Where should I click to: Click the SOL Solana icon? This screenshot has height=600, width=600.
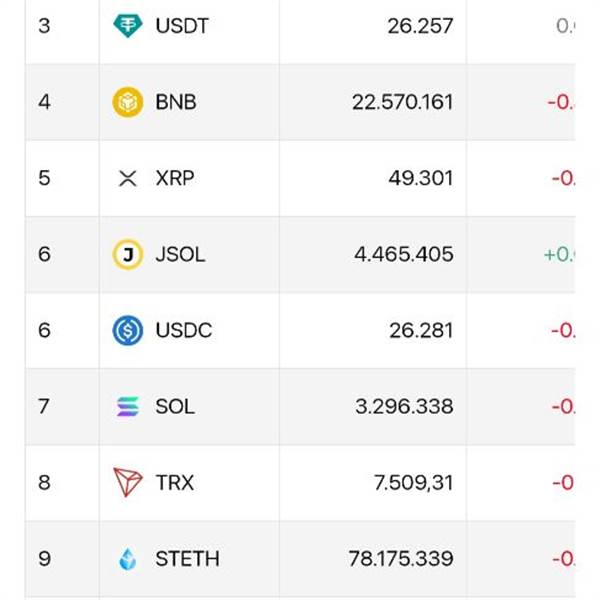[127, 407]
